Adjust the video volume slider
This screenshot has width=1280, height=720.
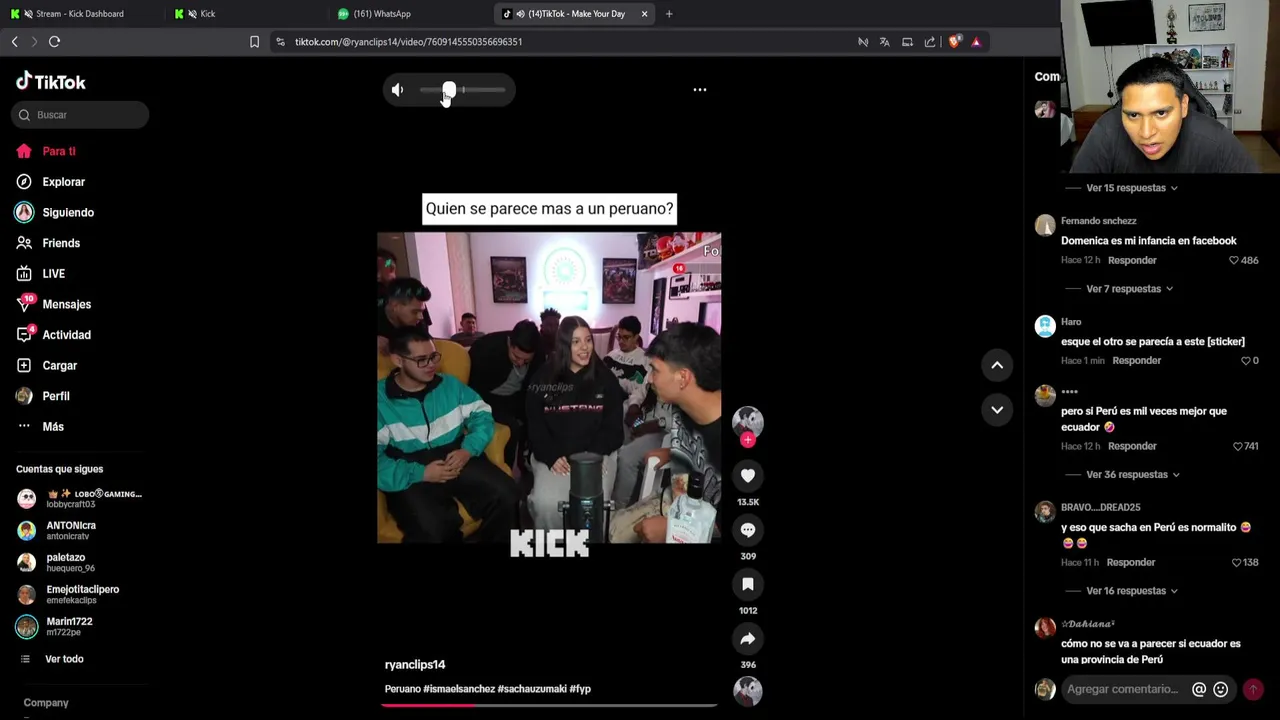[462, 90]
